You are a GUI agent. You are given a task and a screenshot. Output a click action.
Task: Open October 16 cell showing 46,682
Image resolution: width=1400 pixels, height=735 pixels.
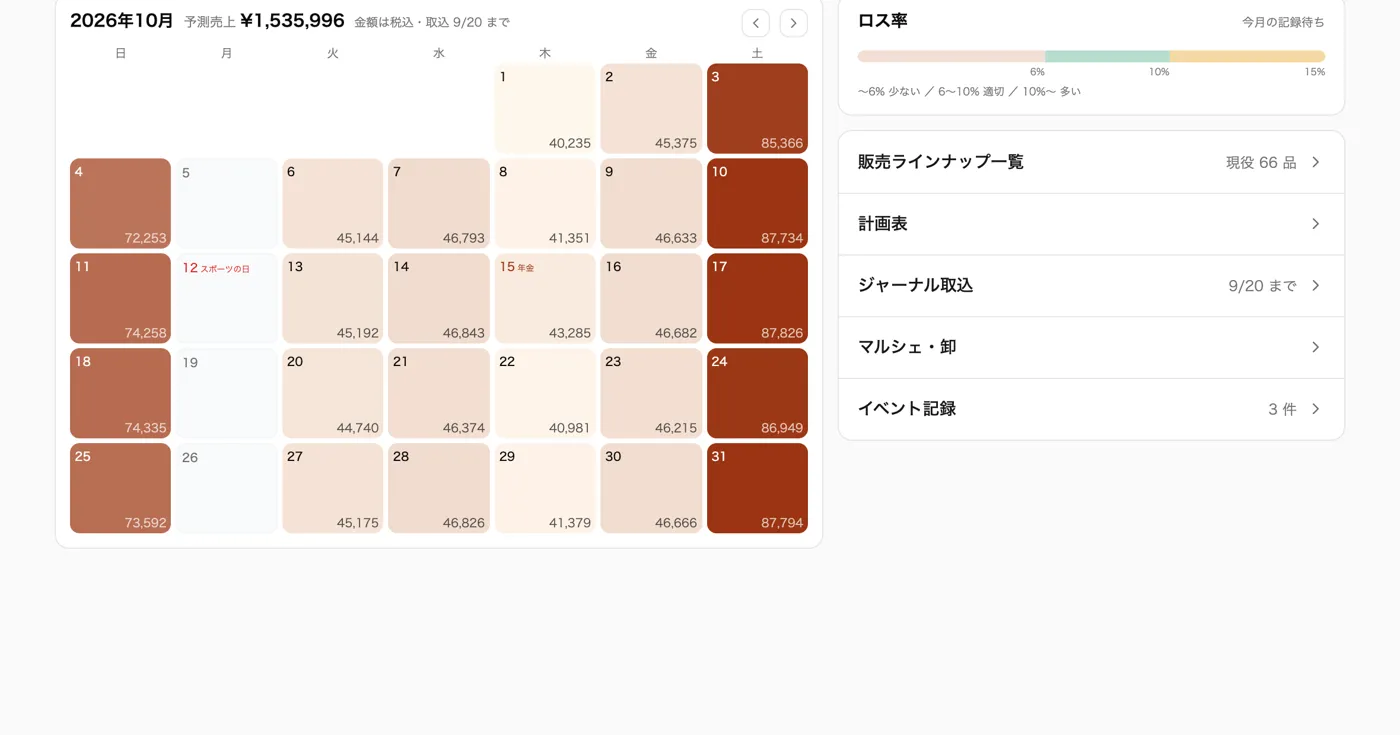[x=651, y=299]
